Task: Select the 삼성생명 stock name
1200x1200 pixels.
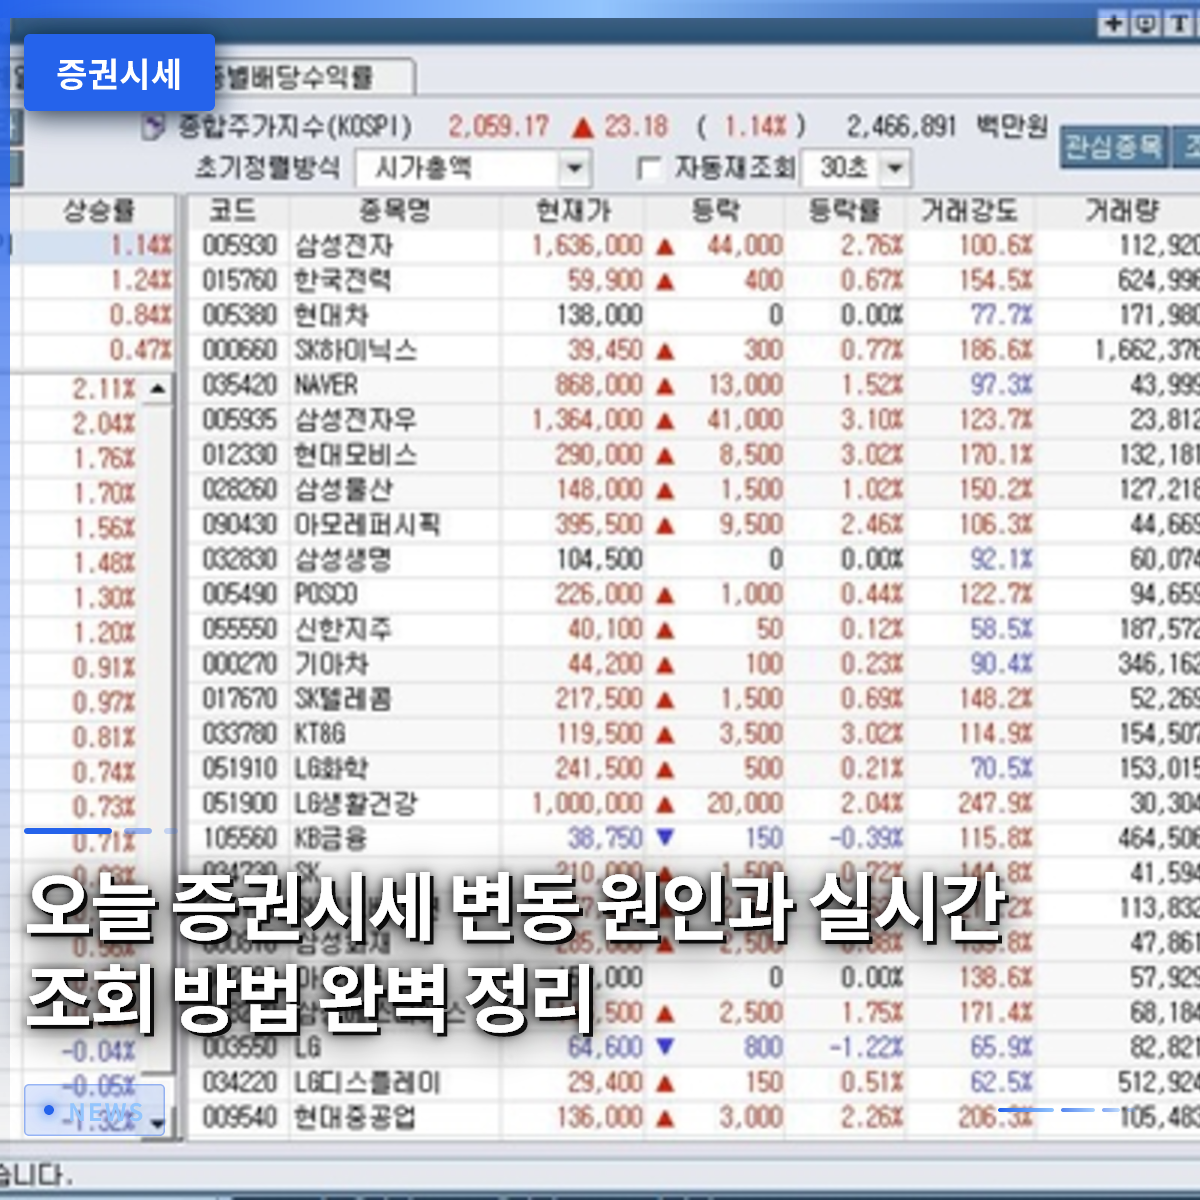Action: [343, 559]
